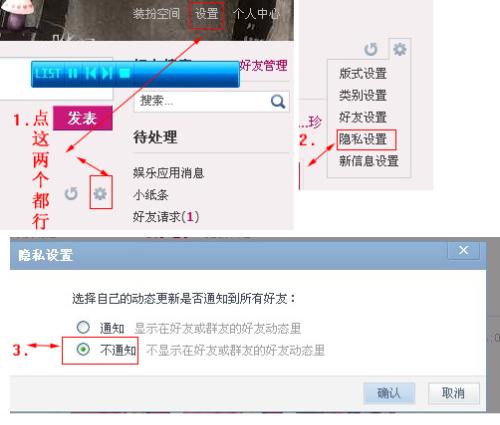Open the LIST playlist in music player

pos(48,73)
